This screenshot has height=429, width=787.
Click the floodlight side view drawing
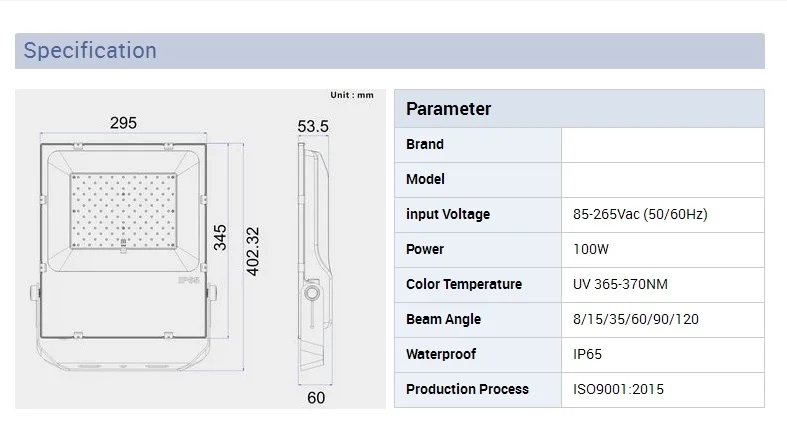pos(315,257)
